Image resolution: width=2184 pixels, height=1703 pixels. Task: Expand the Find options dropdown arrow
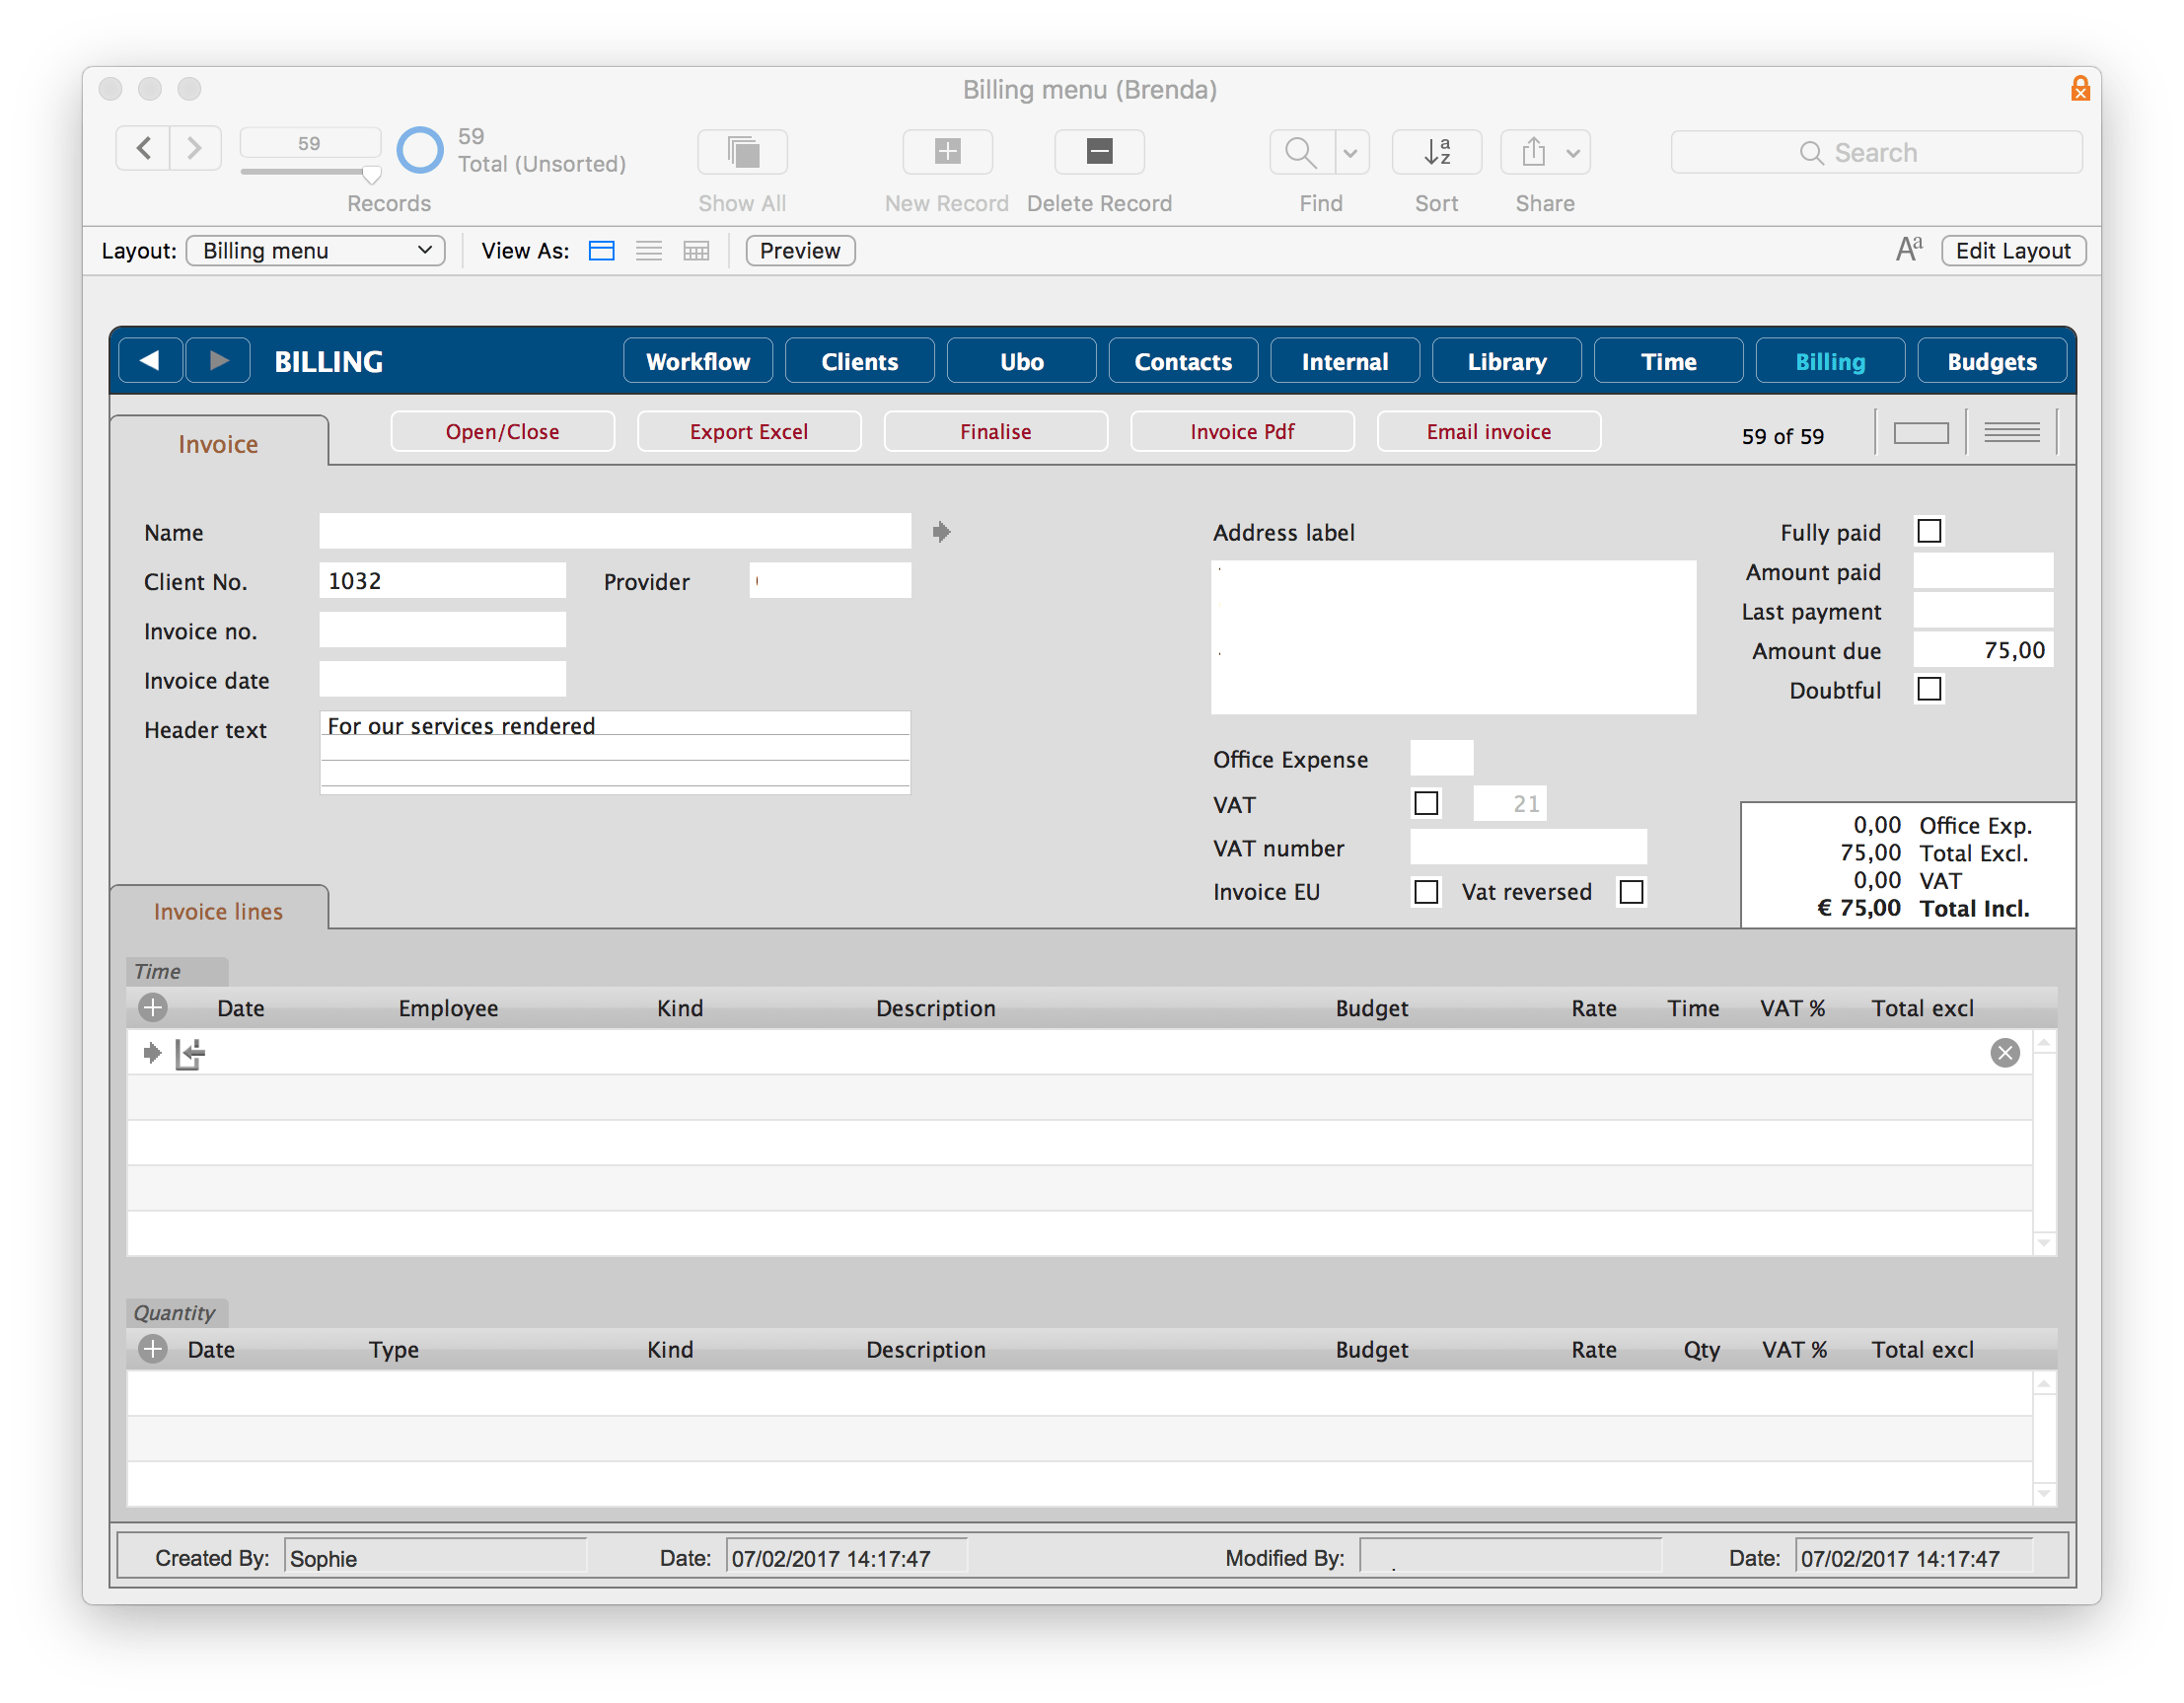pyautogui.click(x=1350, y=152)
